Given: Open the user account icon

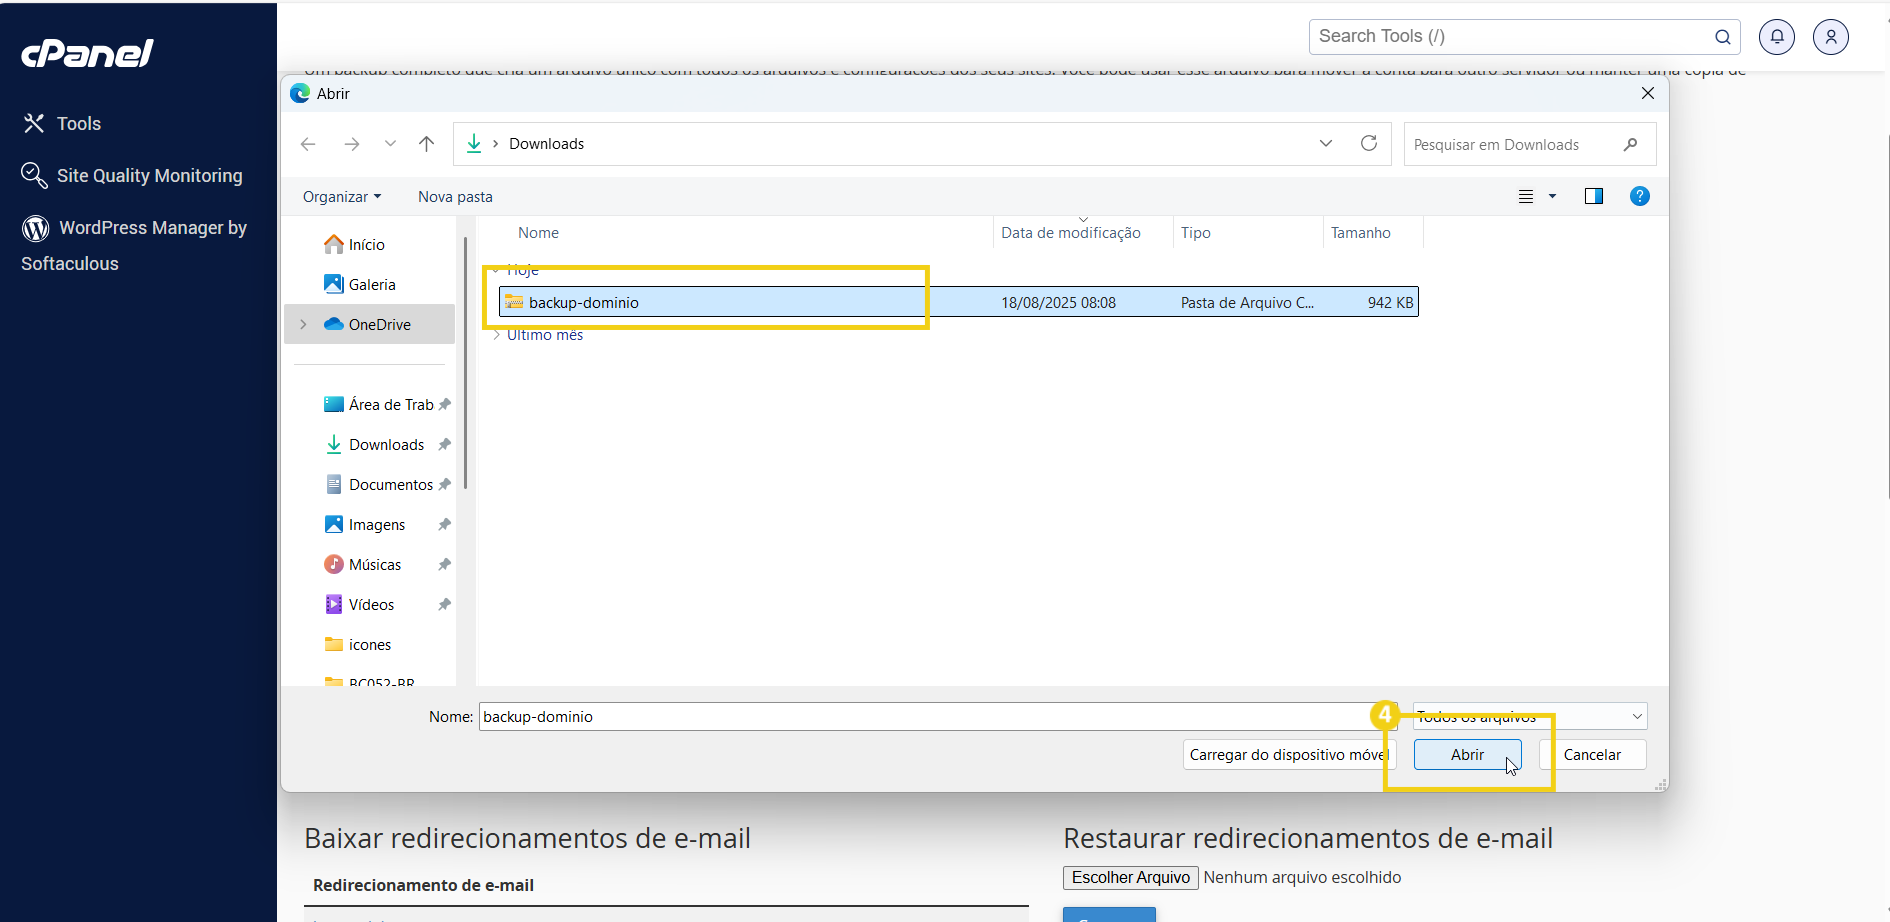Looking at the screenshot, I should tap(1831, 37).
